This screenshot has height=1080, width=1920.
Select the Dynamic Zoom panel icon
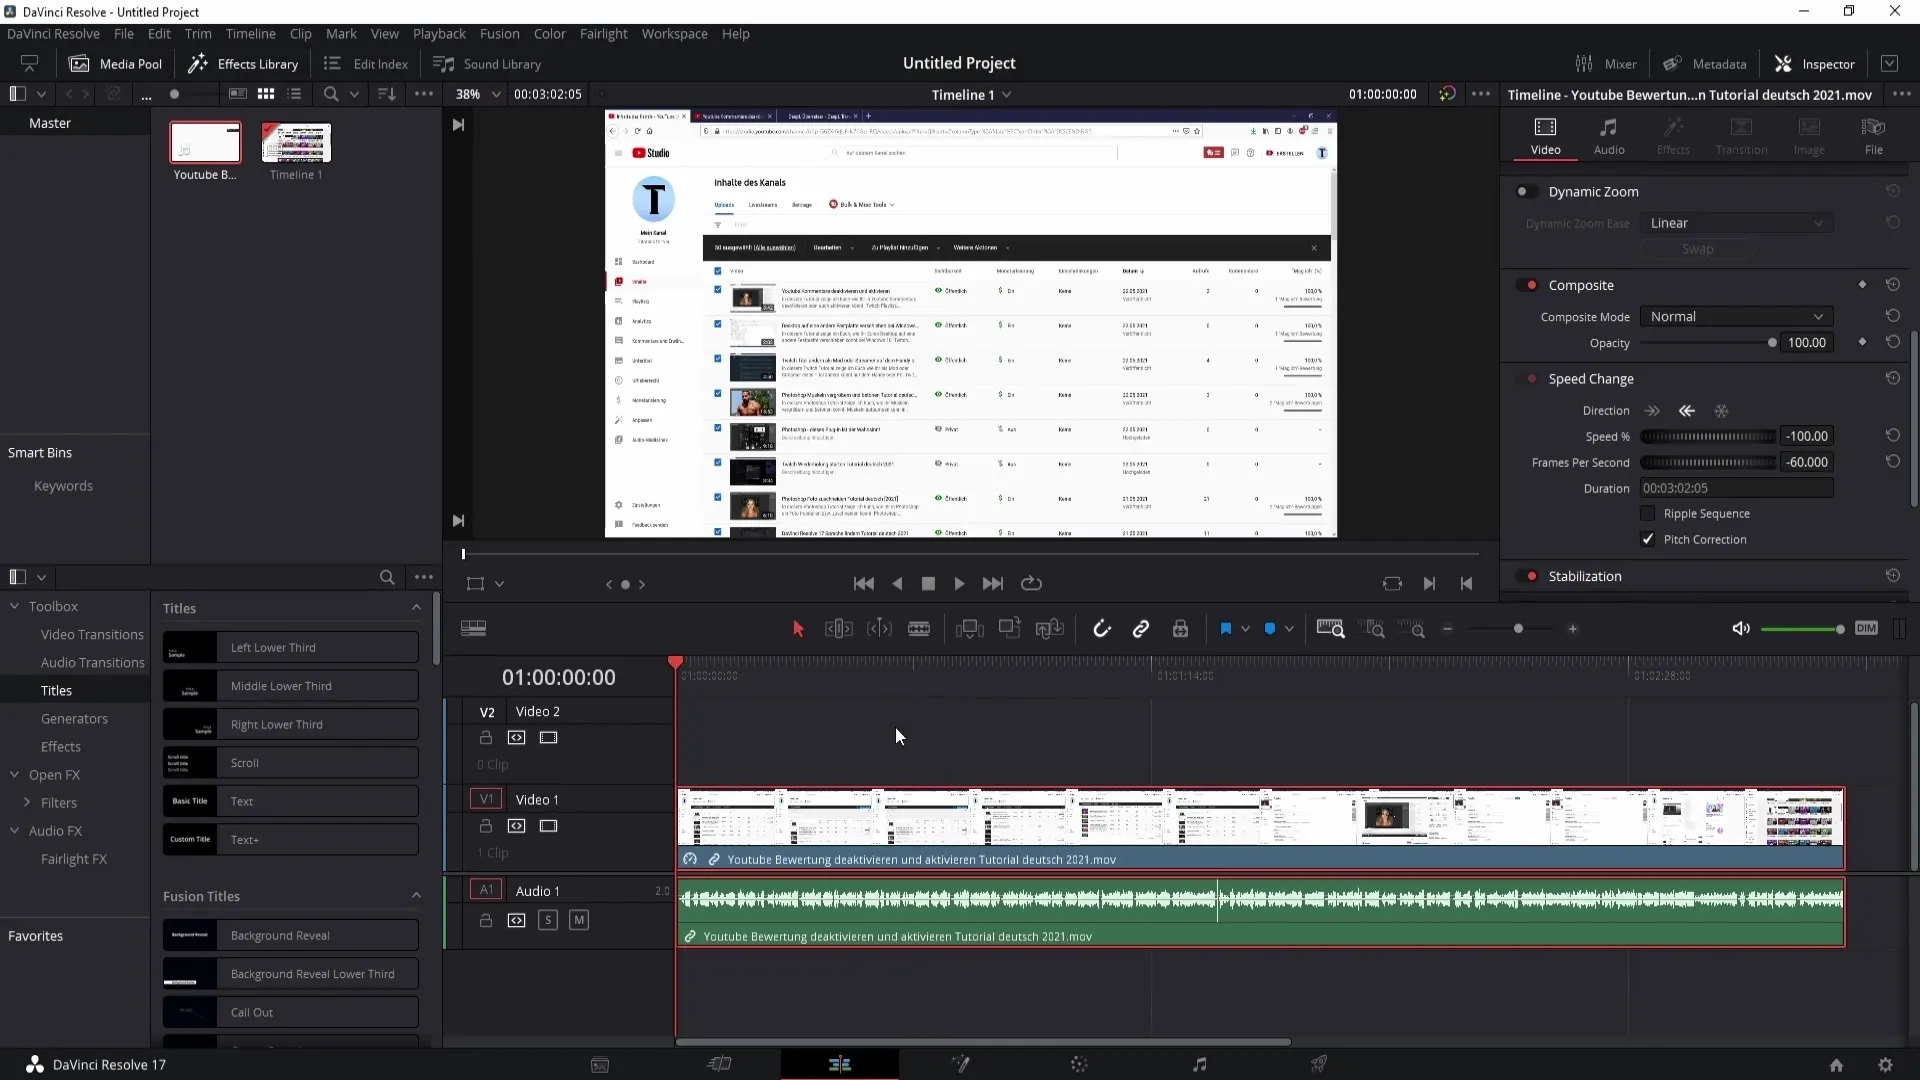click(x=1523, y=191)
